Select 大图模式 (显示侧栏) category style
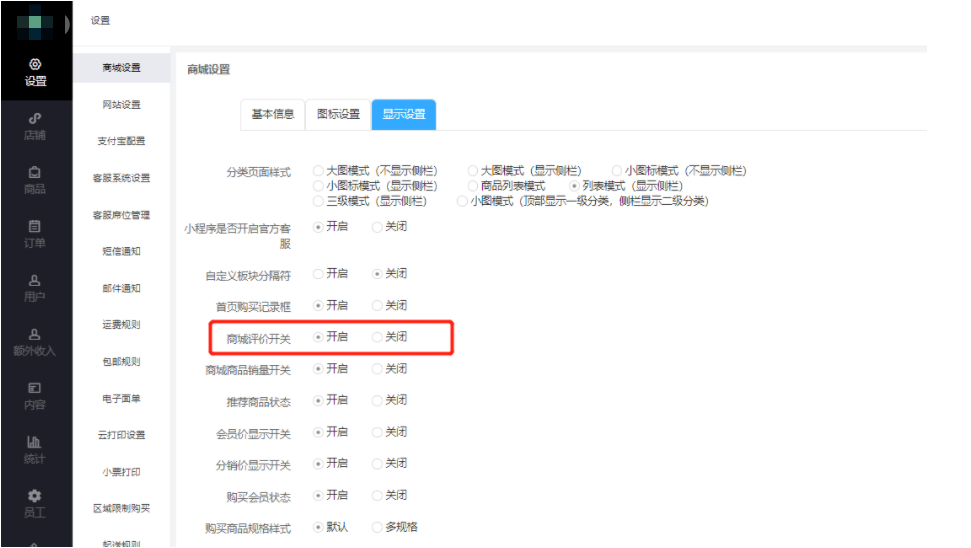Image resolution: width=971 pixels, height=548 pixels. 473,170
